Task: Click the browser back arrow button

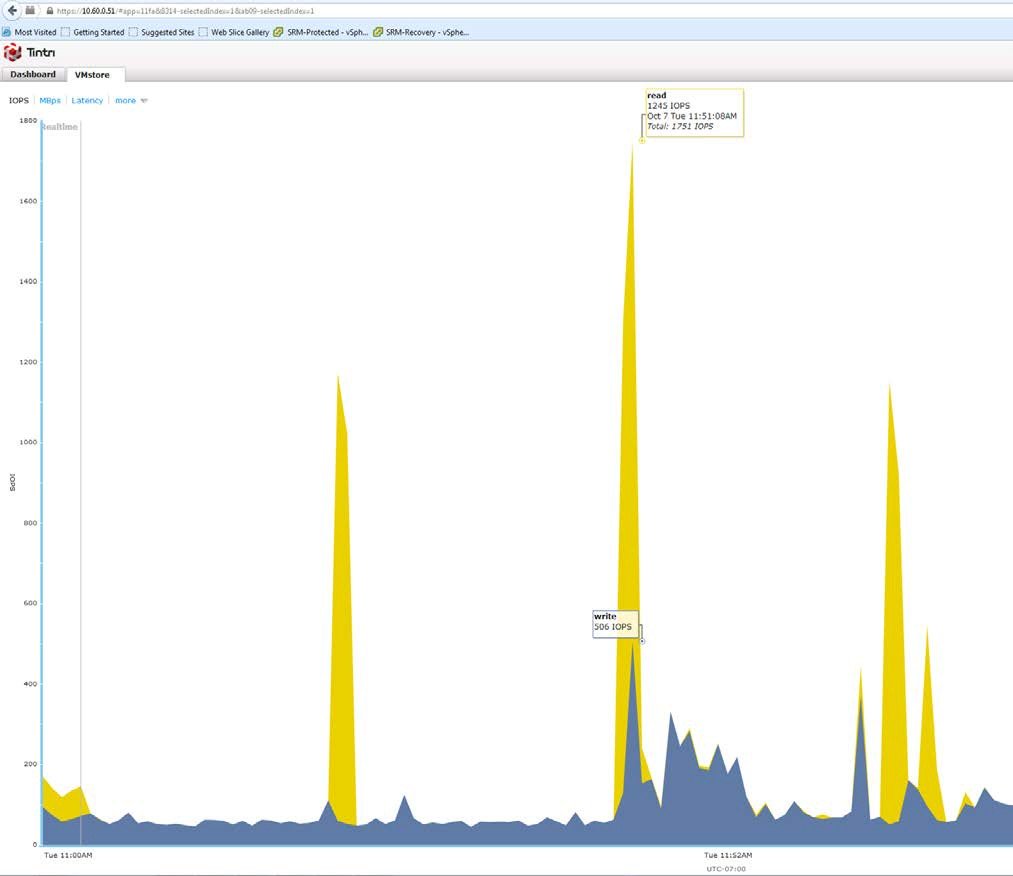Action: click(11, 10)
